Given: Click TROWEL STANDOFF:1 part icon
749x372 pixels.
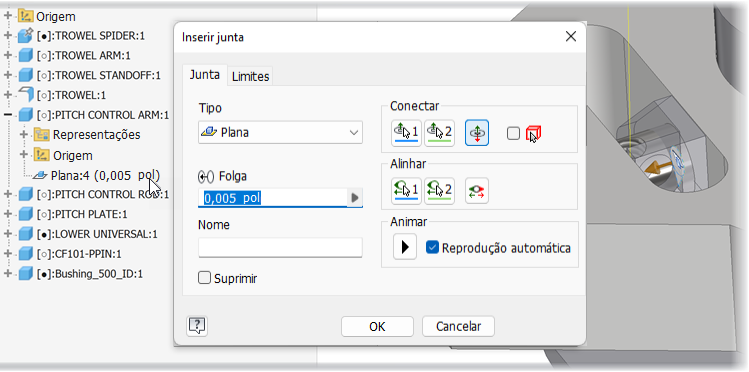Looking at the screenshot, I should pos(25,75).
